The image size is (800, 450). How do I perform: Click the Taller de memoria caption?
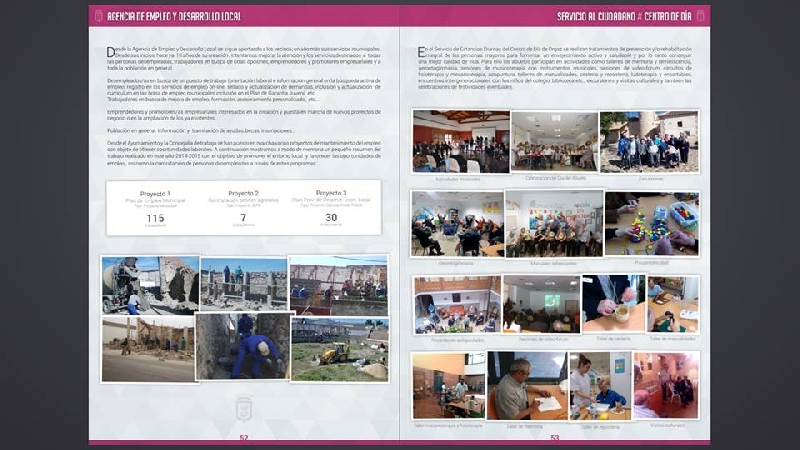pyautogui.click(x=524, y=426)
